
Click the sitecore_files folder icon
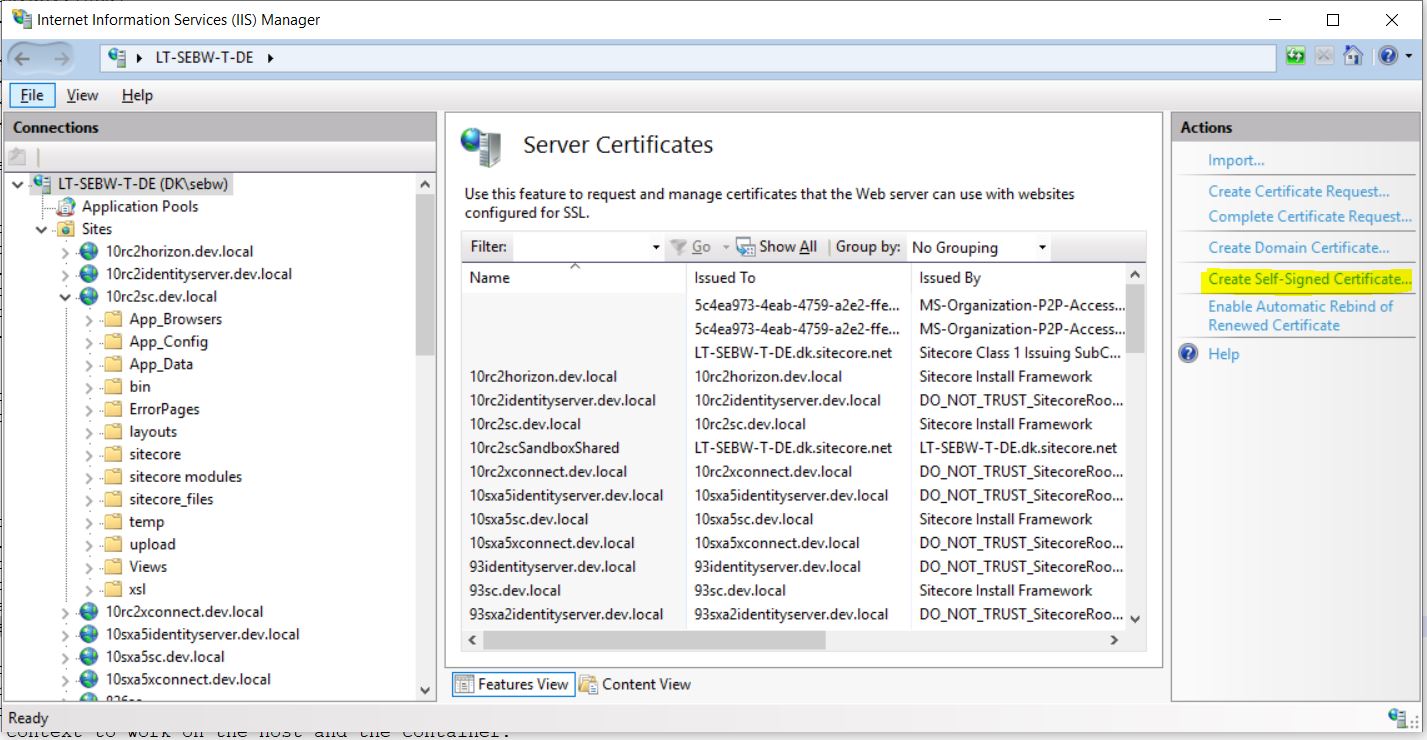point(113,499)
